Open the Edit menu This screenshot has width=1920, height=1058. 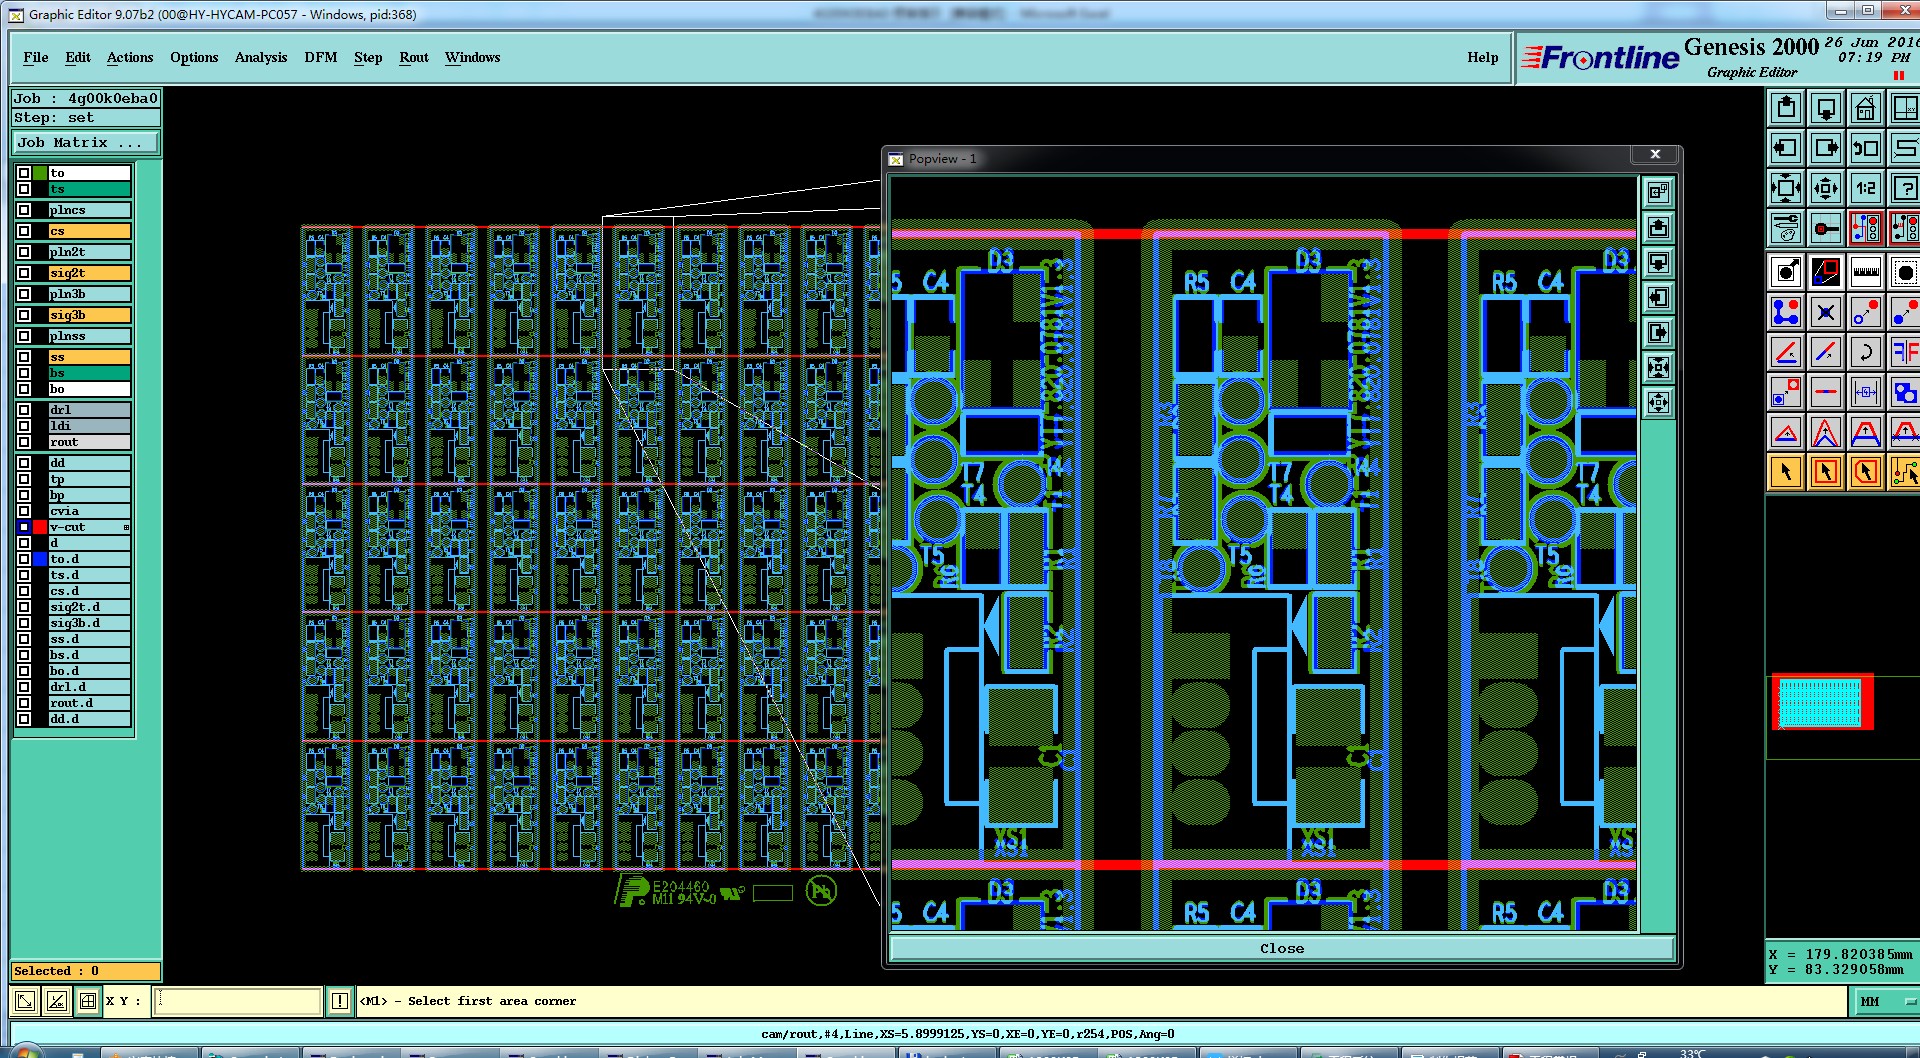(x=78, y=57)
